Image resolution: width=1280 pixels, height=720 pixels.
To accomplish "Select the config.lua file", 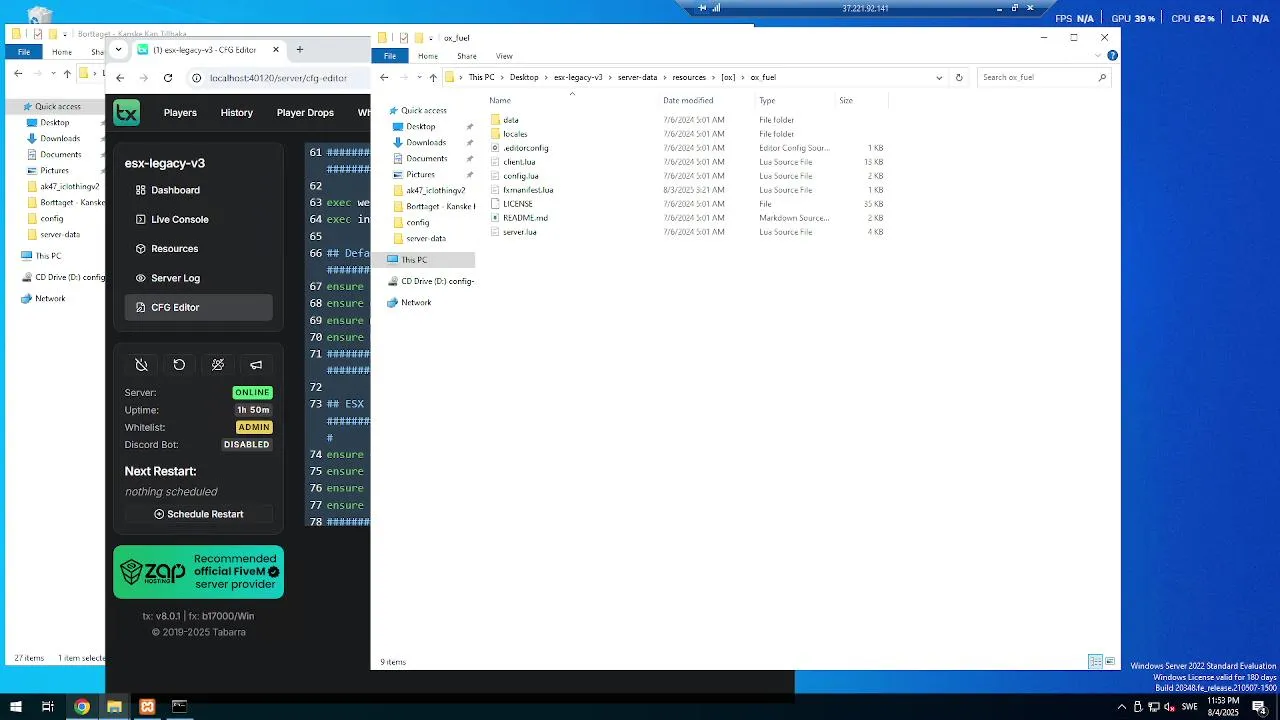I will [x=521, y=176].
